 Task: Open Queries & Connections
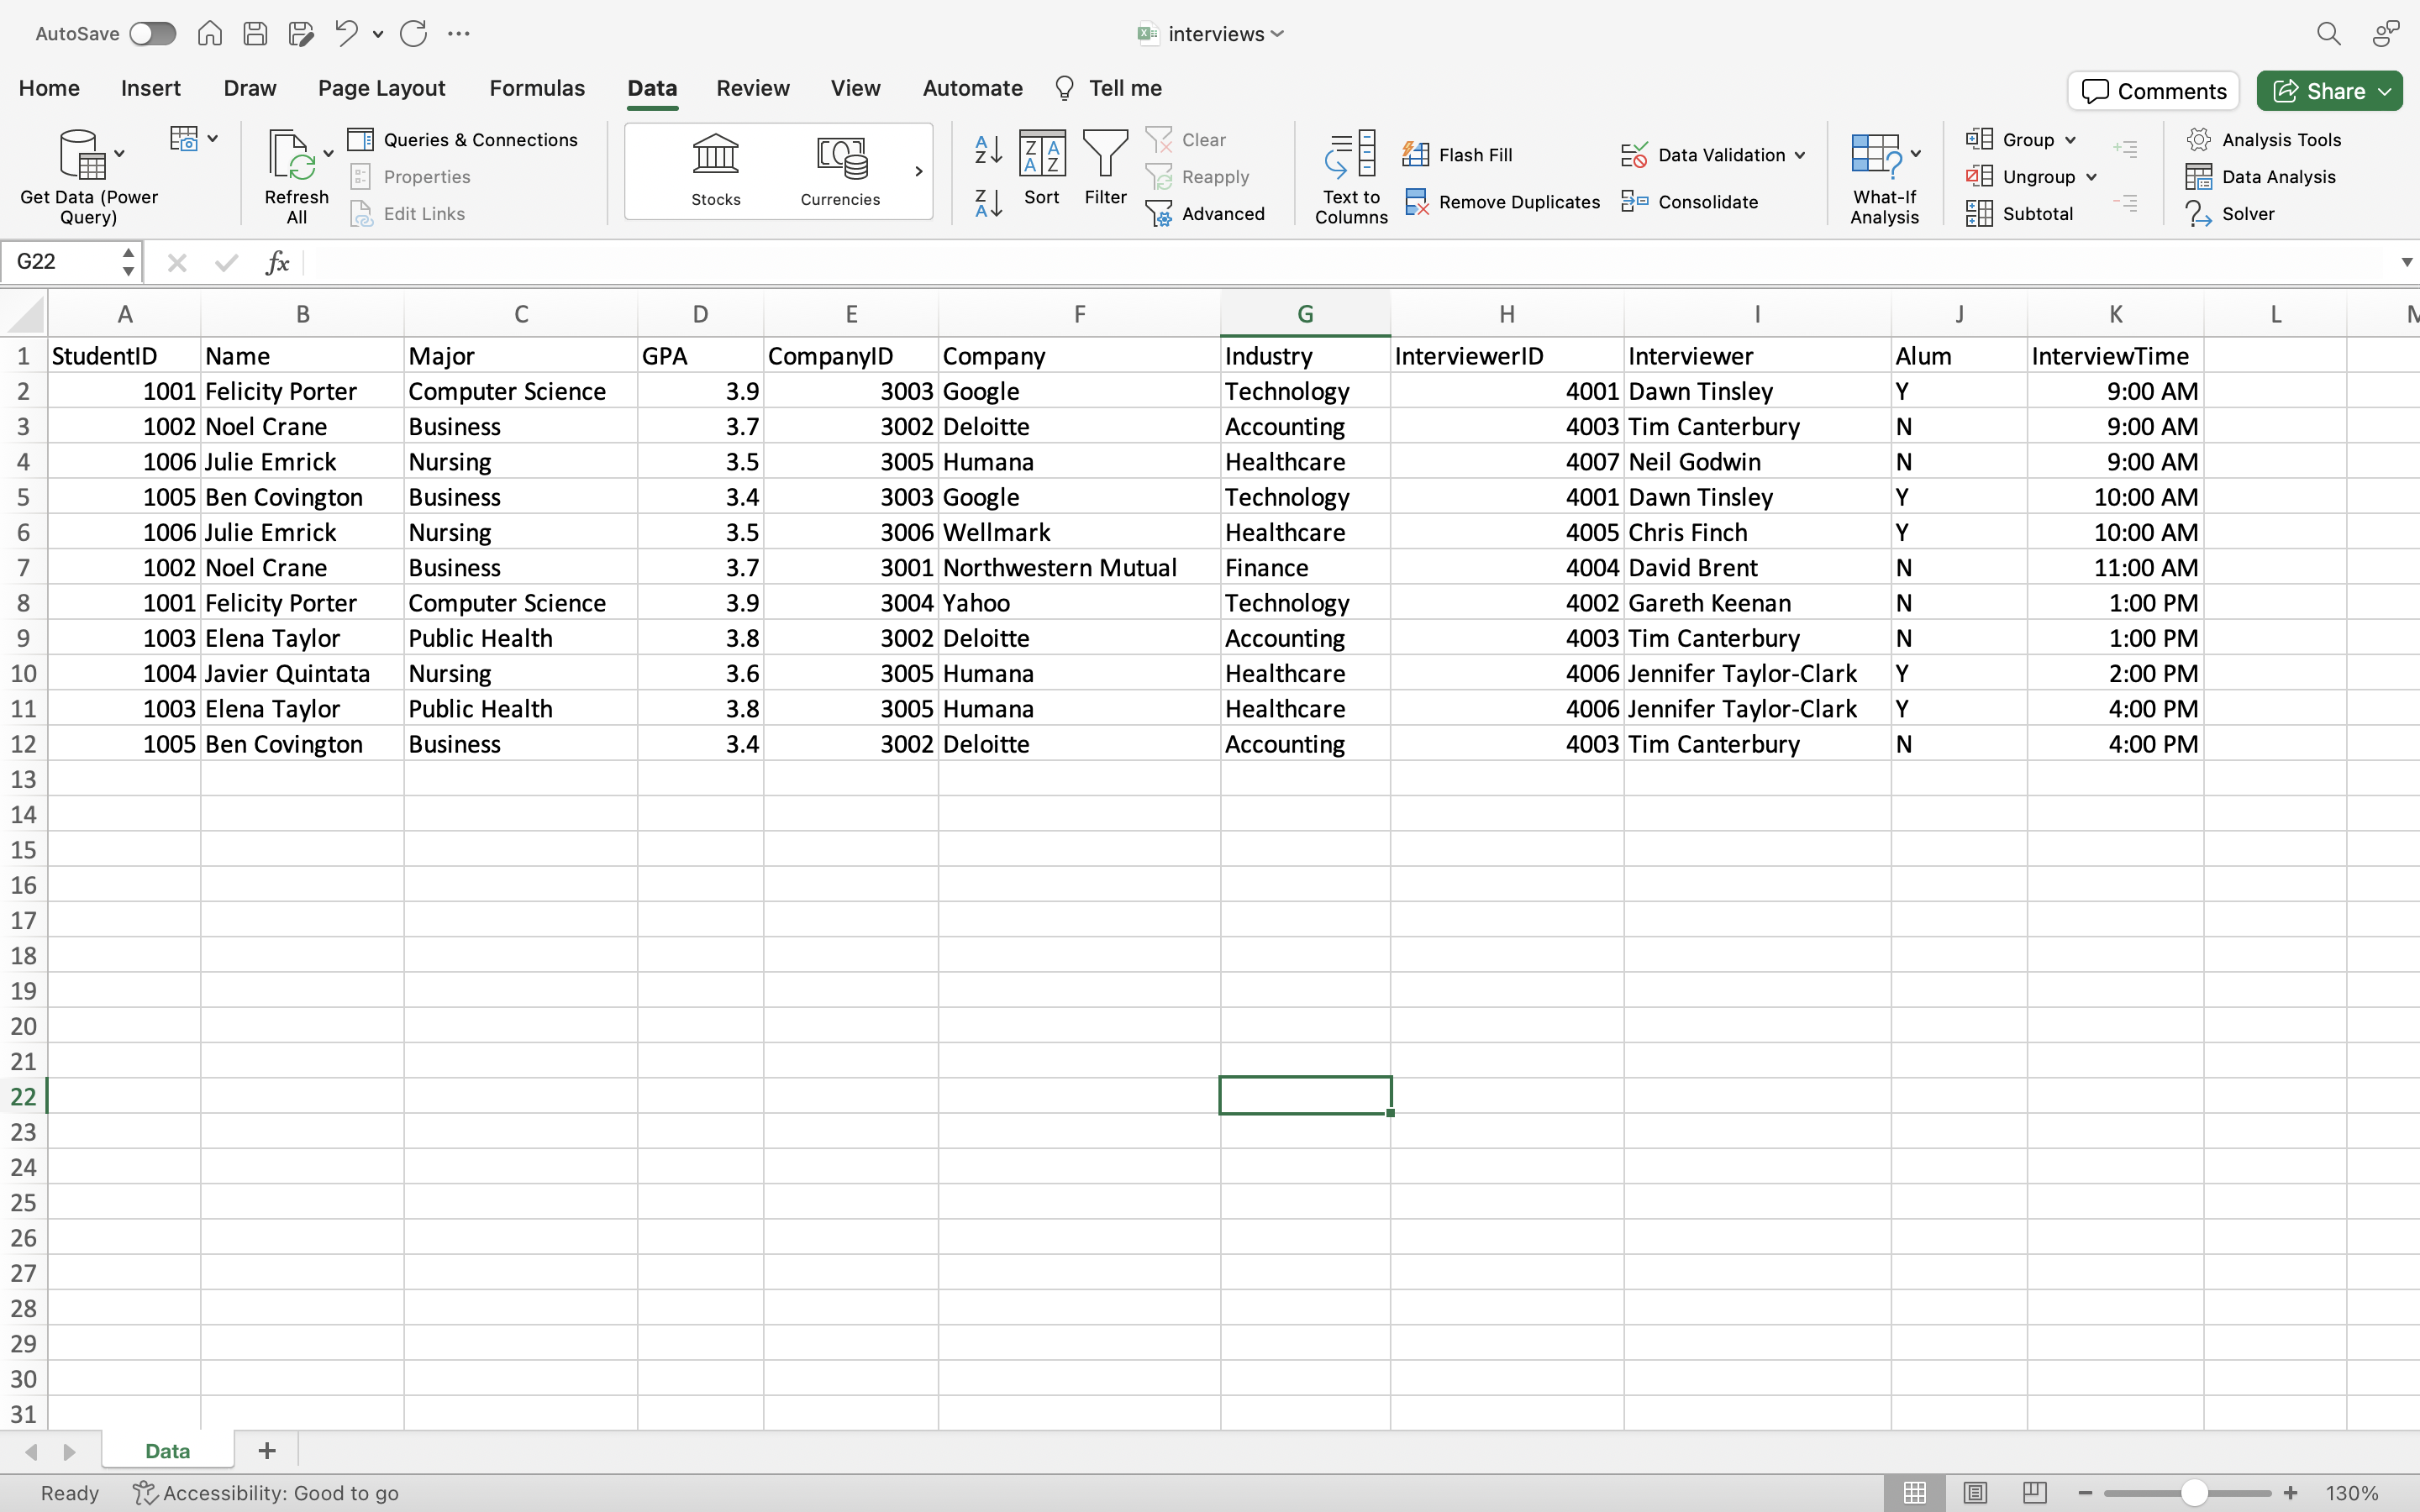(463, 139)
